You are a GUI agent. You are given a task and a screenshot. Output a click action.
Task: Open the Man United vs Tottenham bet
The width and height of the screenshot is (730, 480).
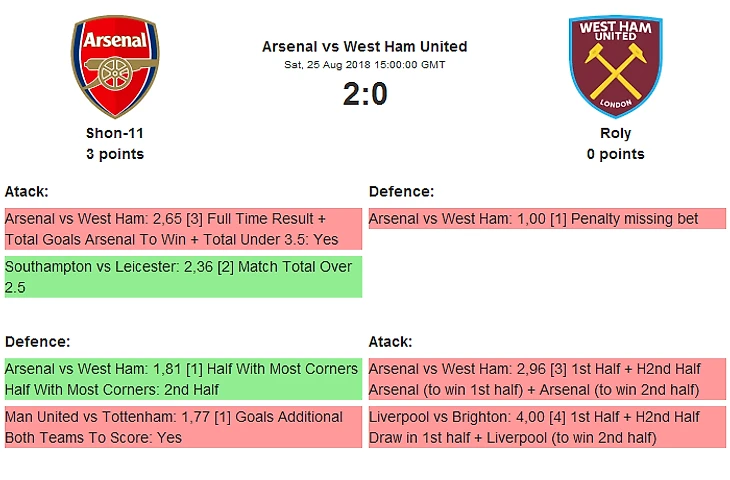182,427
